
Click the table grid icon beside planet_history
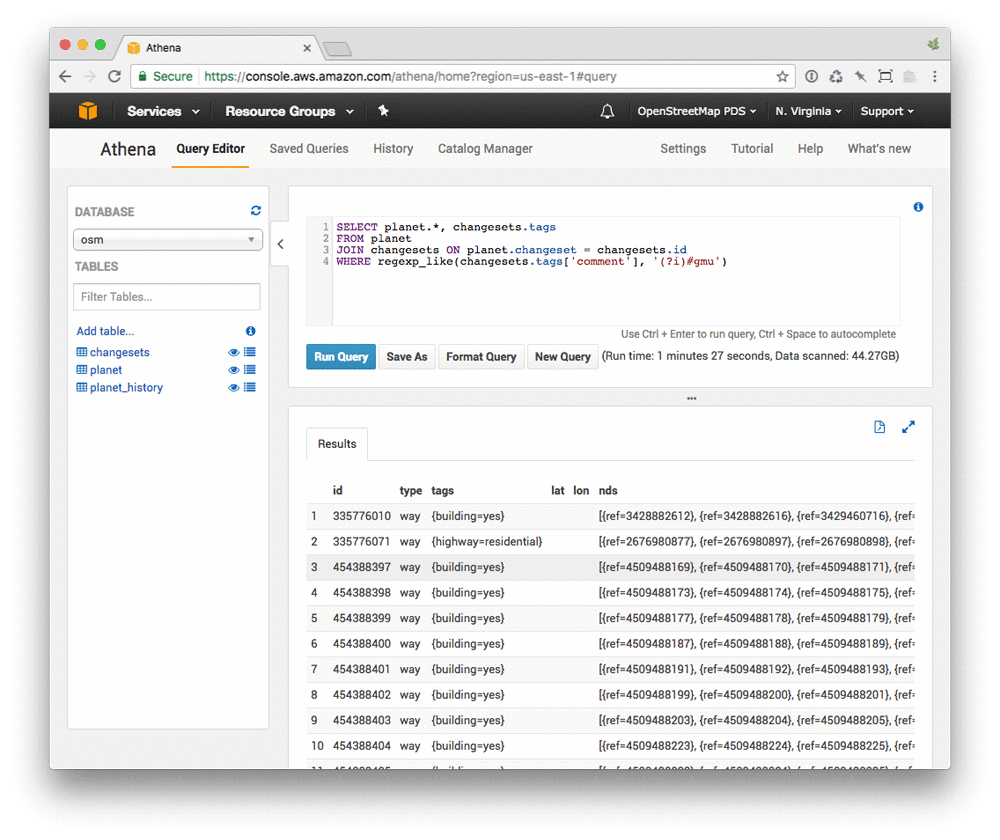tap(82, 387)
